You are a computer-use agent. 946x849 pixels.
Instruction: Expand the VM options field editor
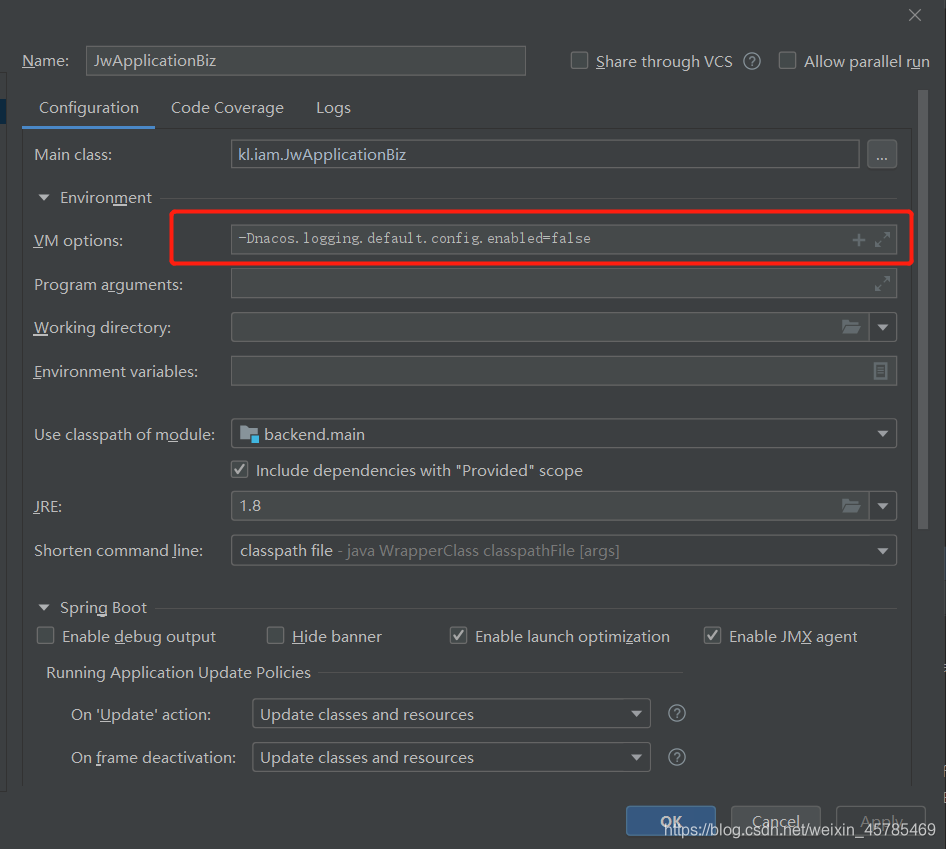click(882, 240)
